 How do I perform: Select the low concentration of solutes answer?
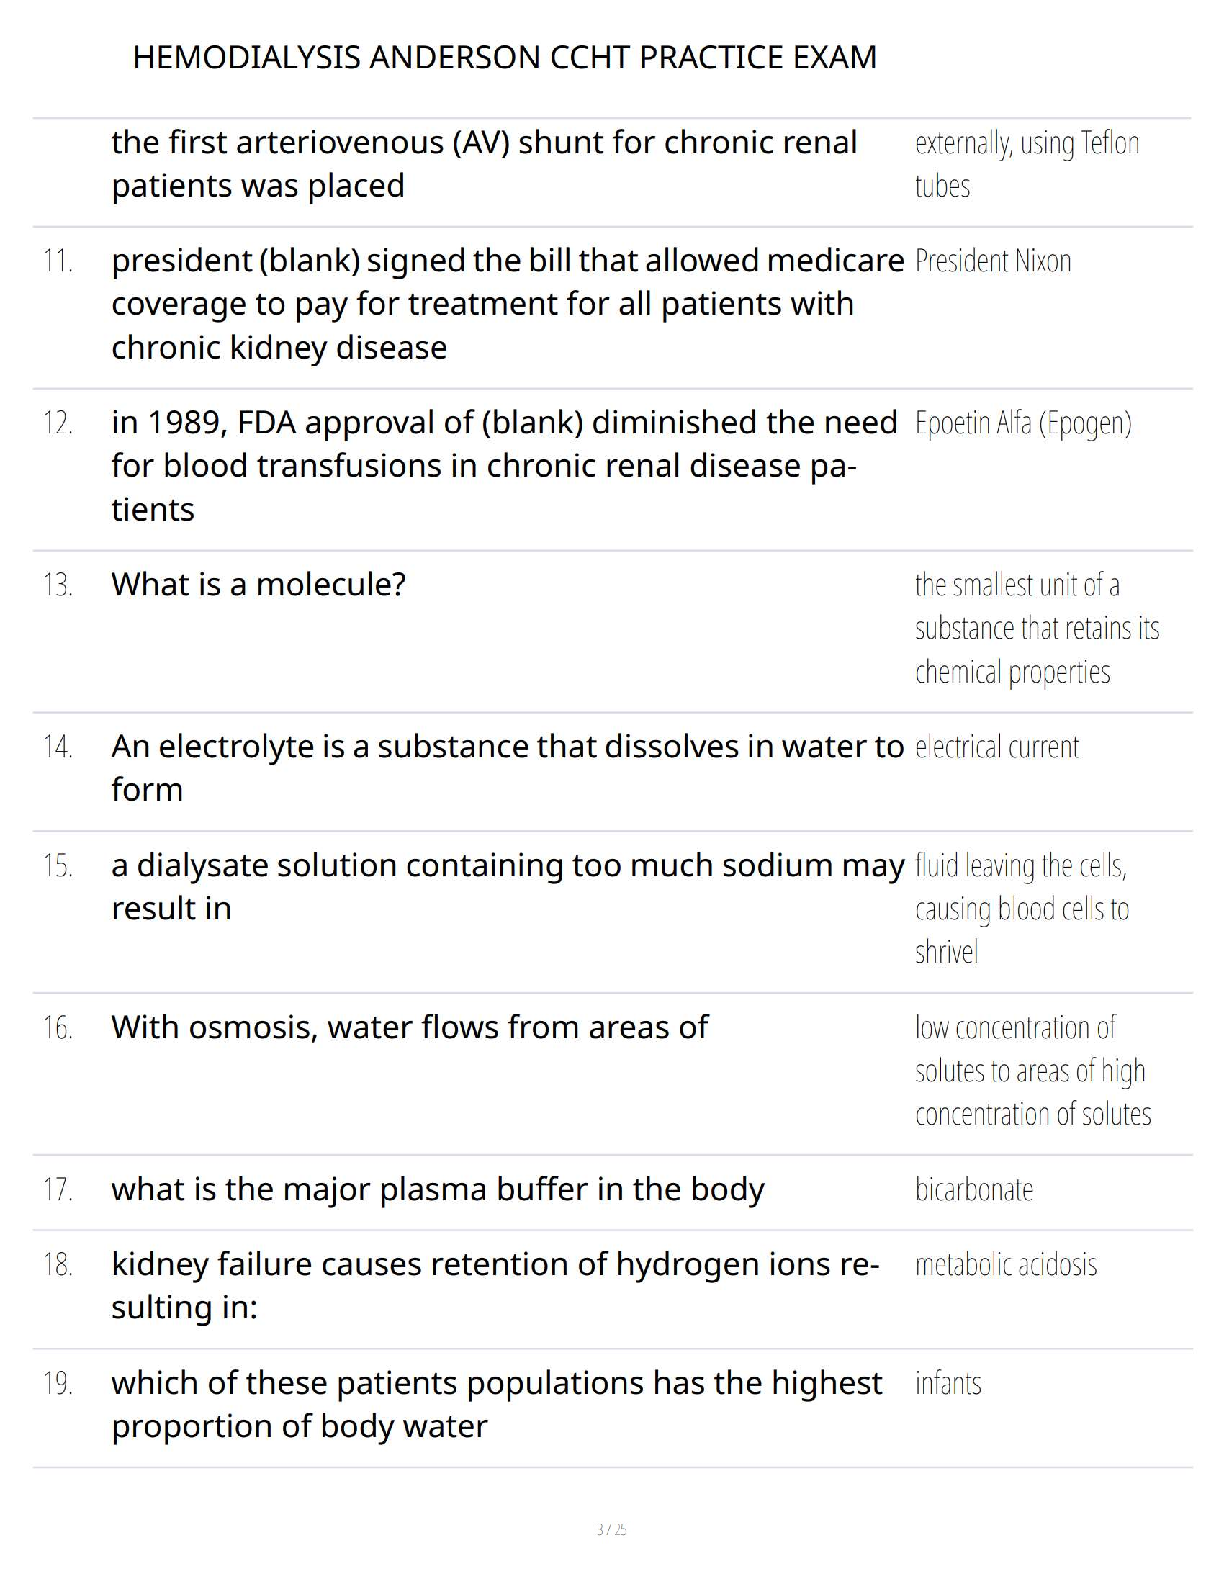[x=1032, y=1071]
